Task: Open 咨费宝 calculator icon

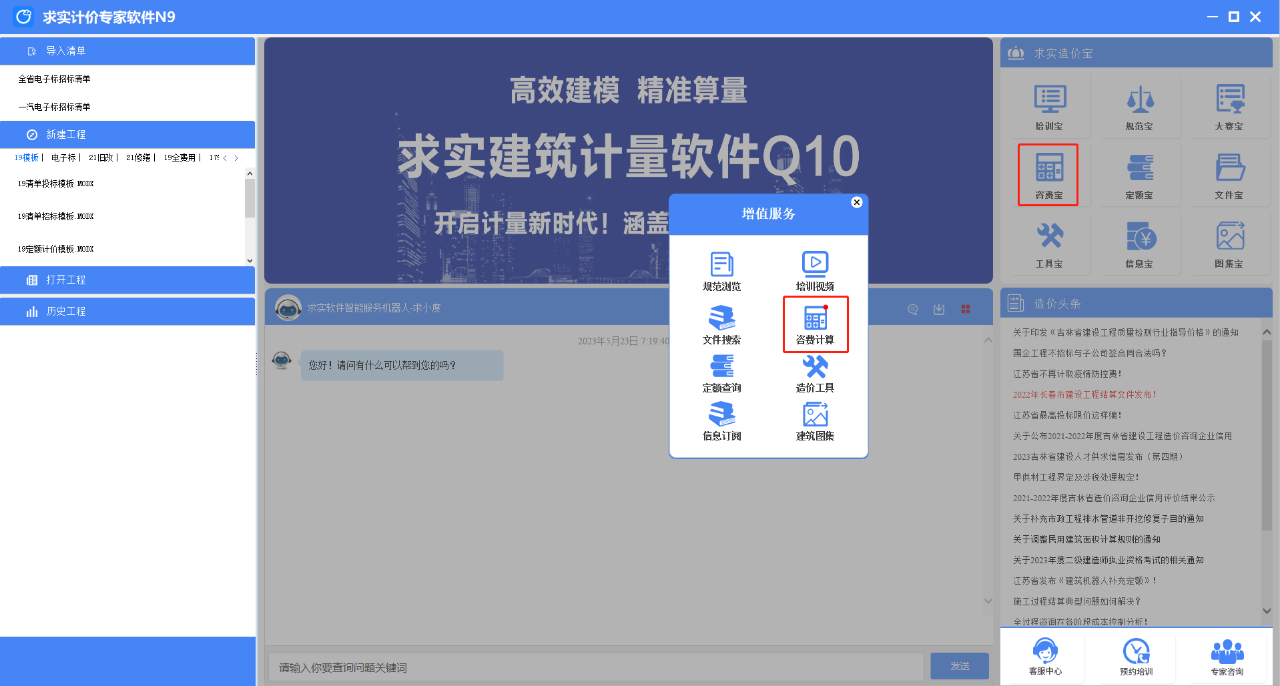Action: click(1048, 175)
